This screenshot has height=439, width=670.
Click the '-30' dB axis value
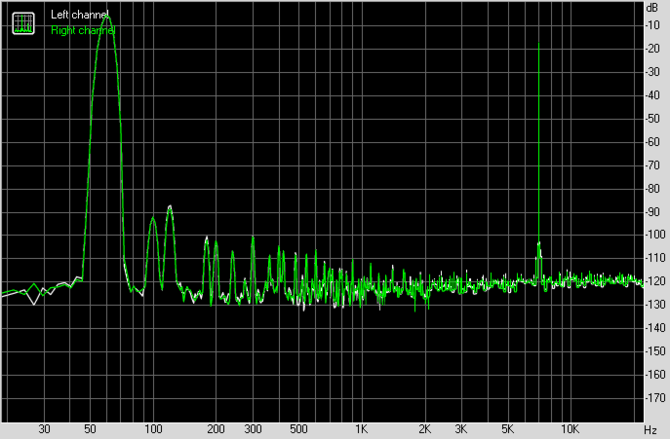(x=652, y=72)
